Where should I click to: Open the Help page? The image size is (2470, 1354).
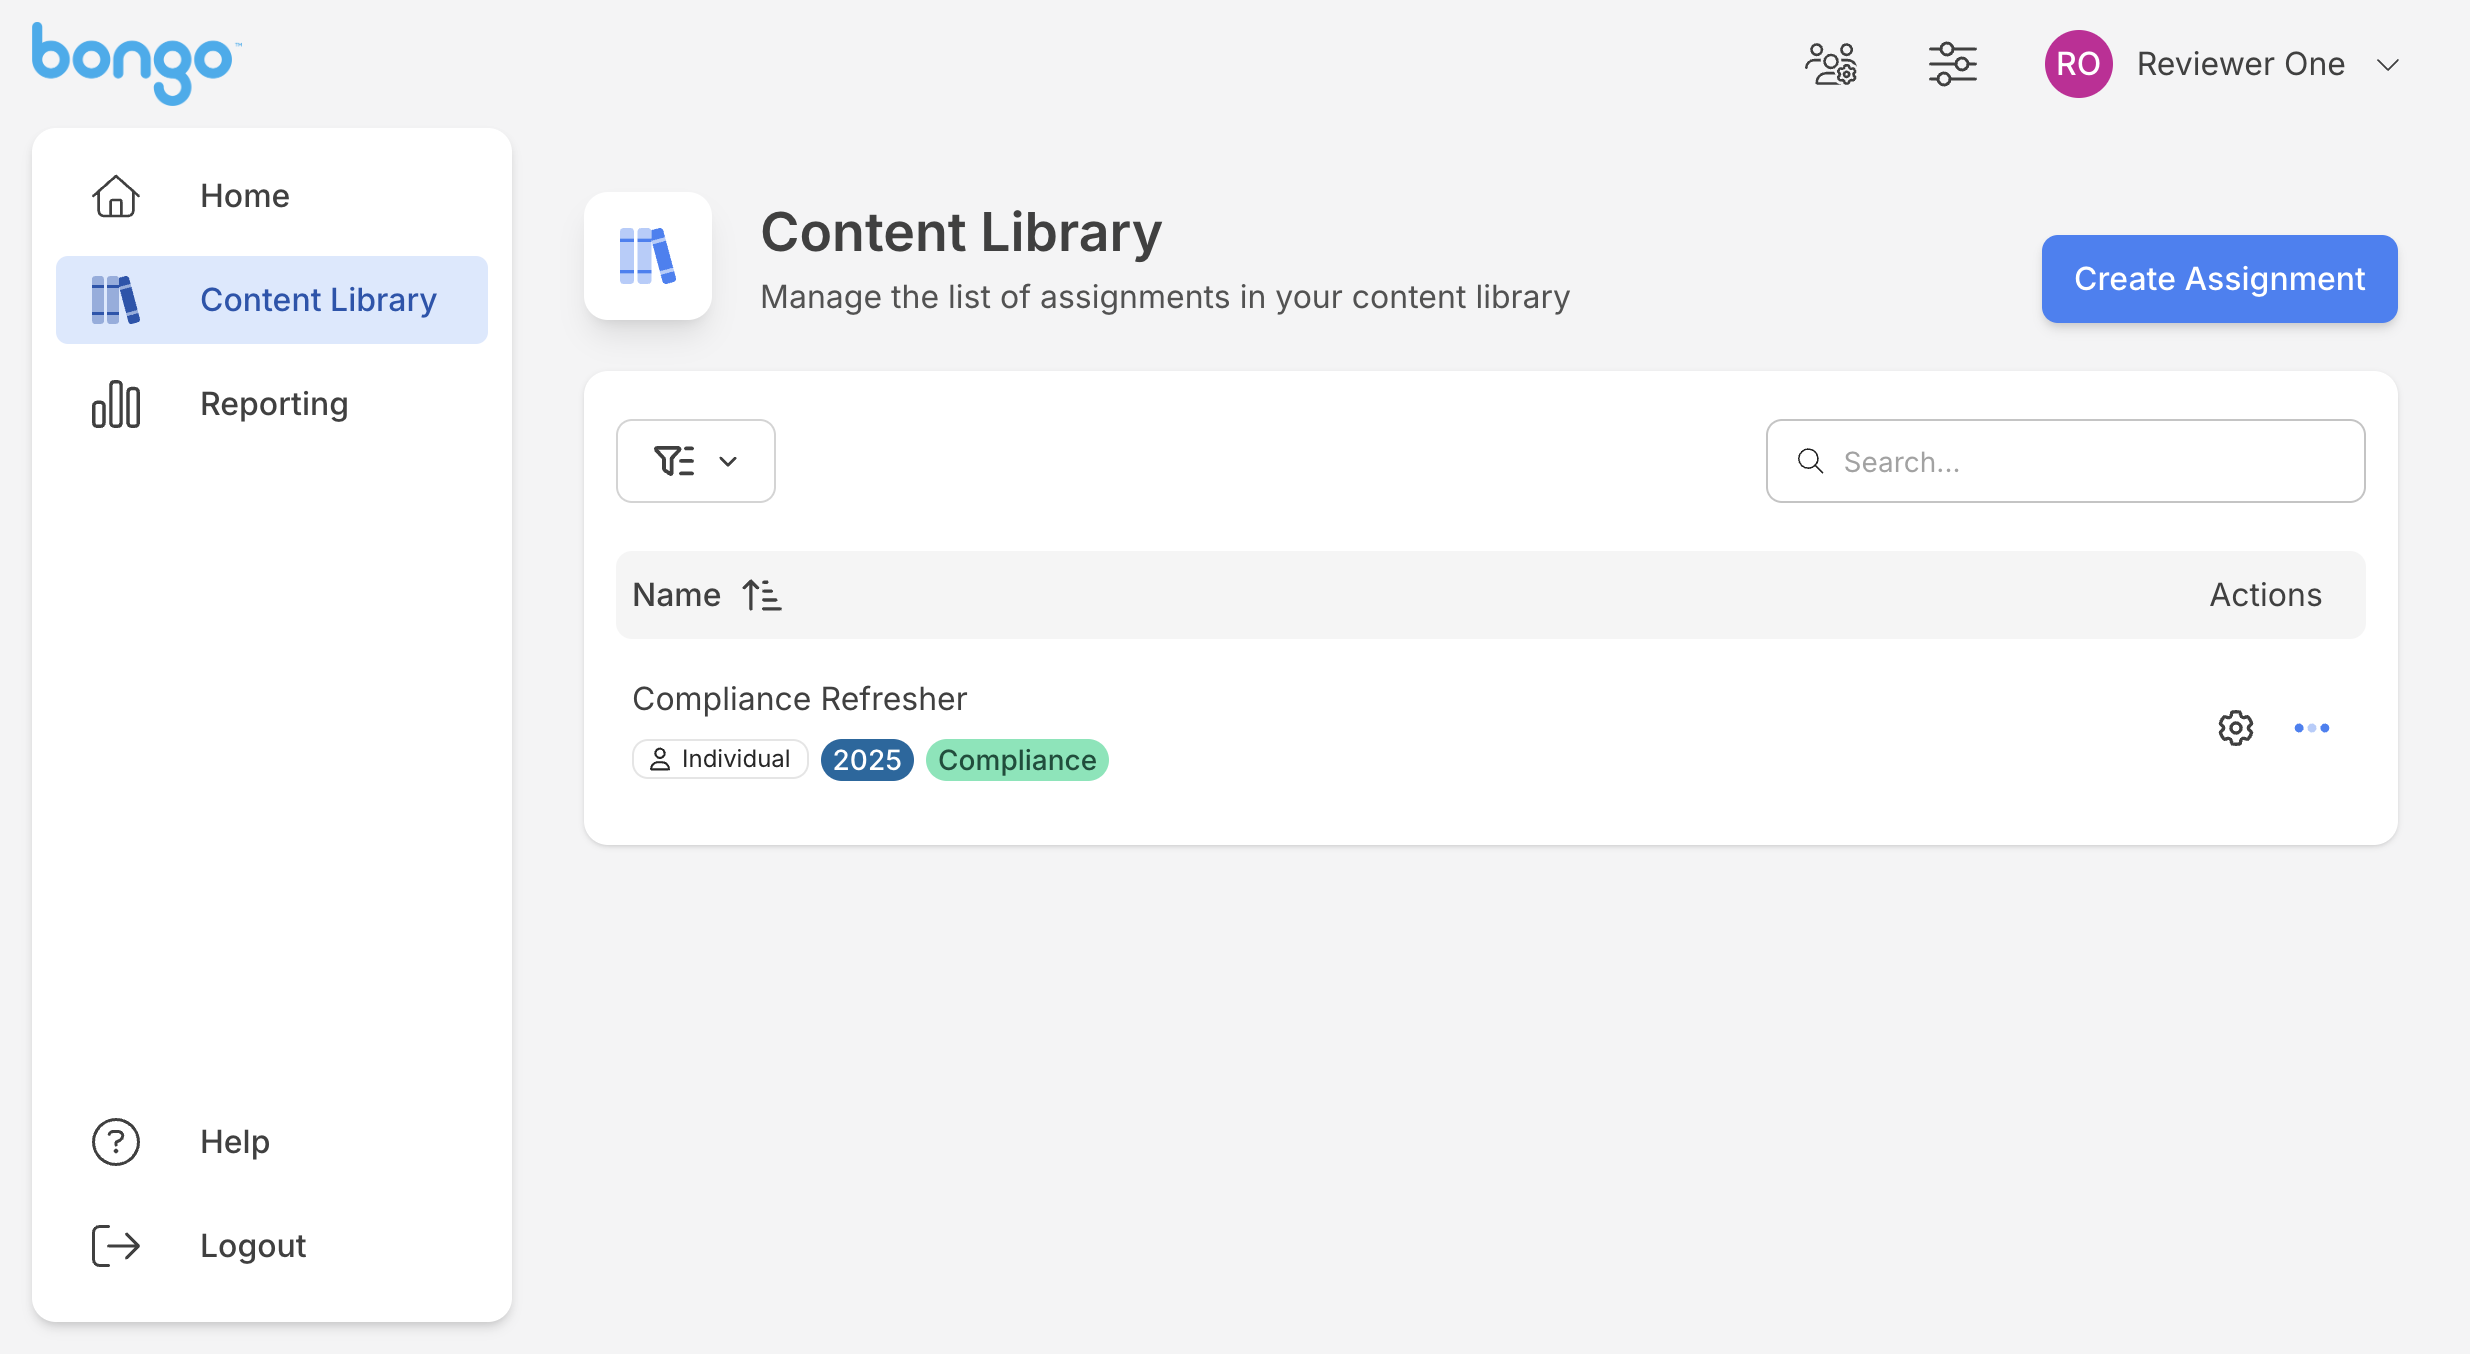point(234,1142)
